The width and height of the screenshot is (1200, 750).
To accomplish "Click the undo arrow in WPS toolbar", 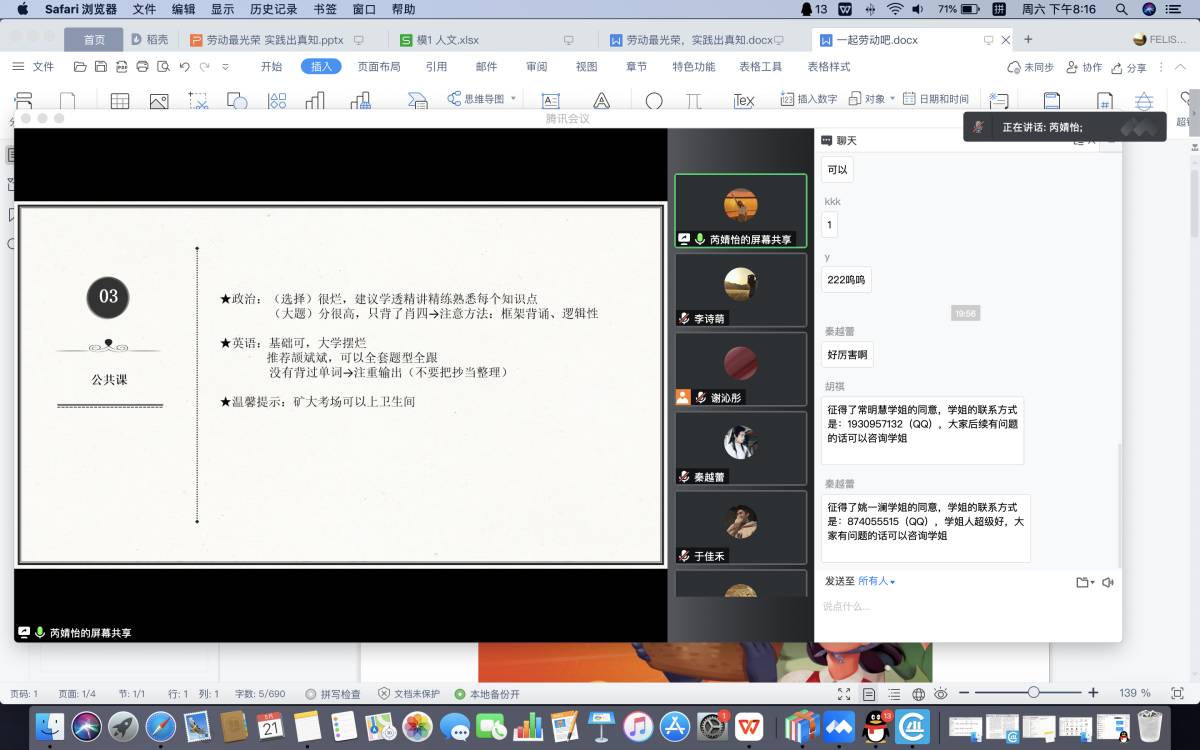I will tap(184, 67).
